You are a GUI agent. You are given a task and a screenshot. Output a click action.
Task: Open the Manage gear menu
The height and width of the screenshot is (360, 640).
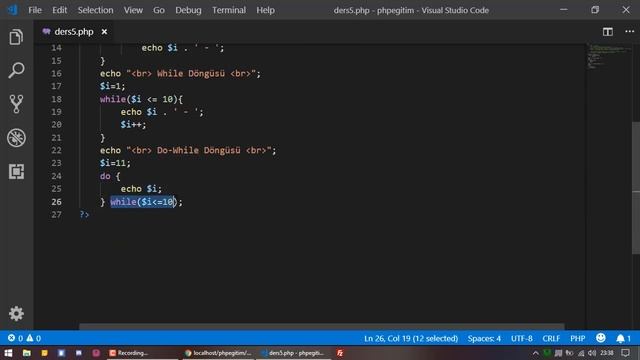pyautogui.click(x=16, y=313)
